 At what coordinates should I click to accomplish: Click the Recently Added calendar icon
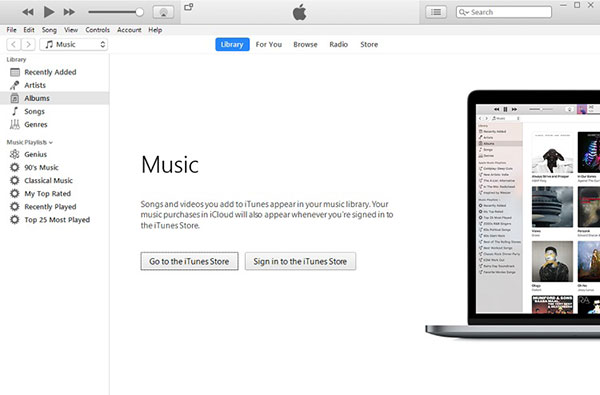point(15,72)
